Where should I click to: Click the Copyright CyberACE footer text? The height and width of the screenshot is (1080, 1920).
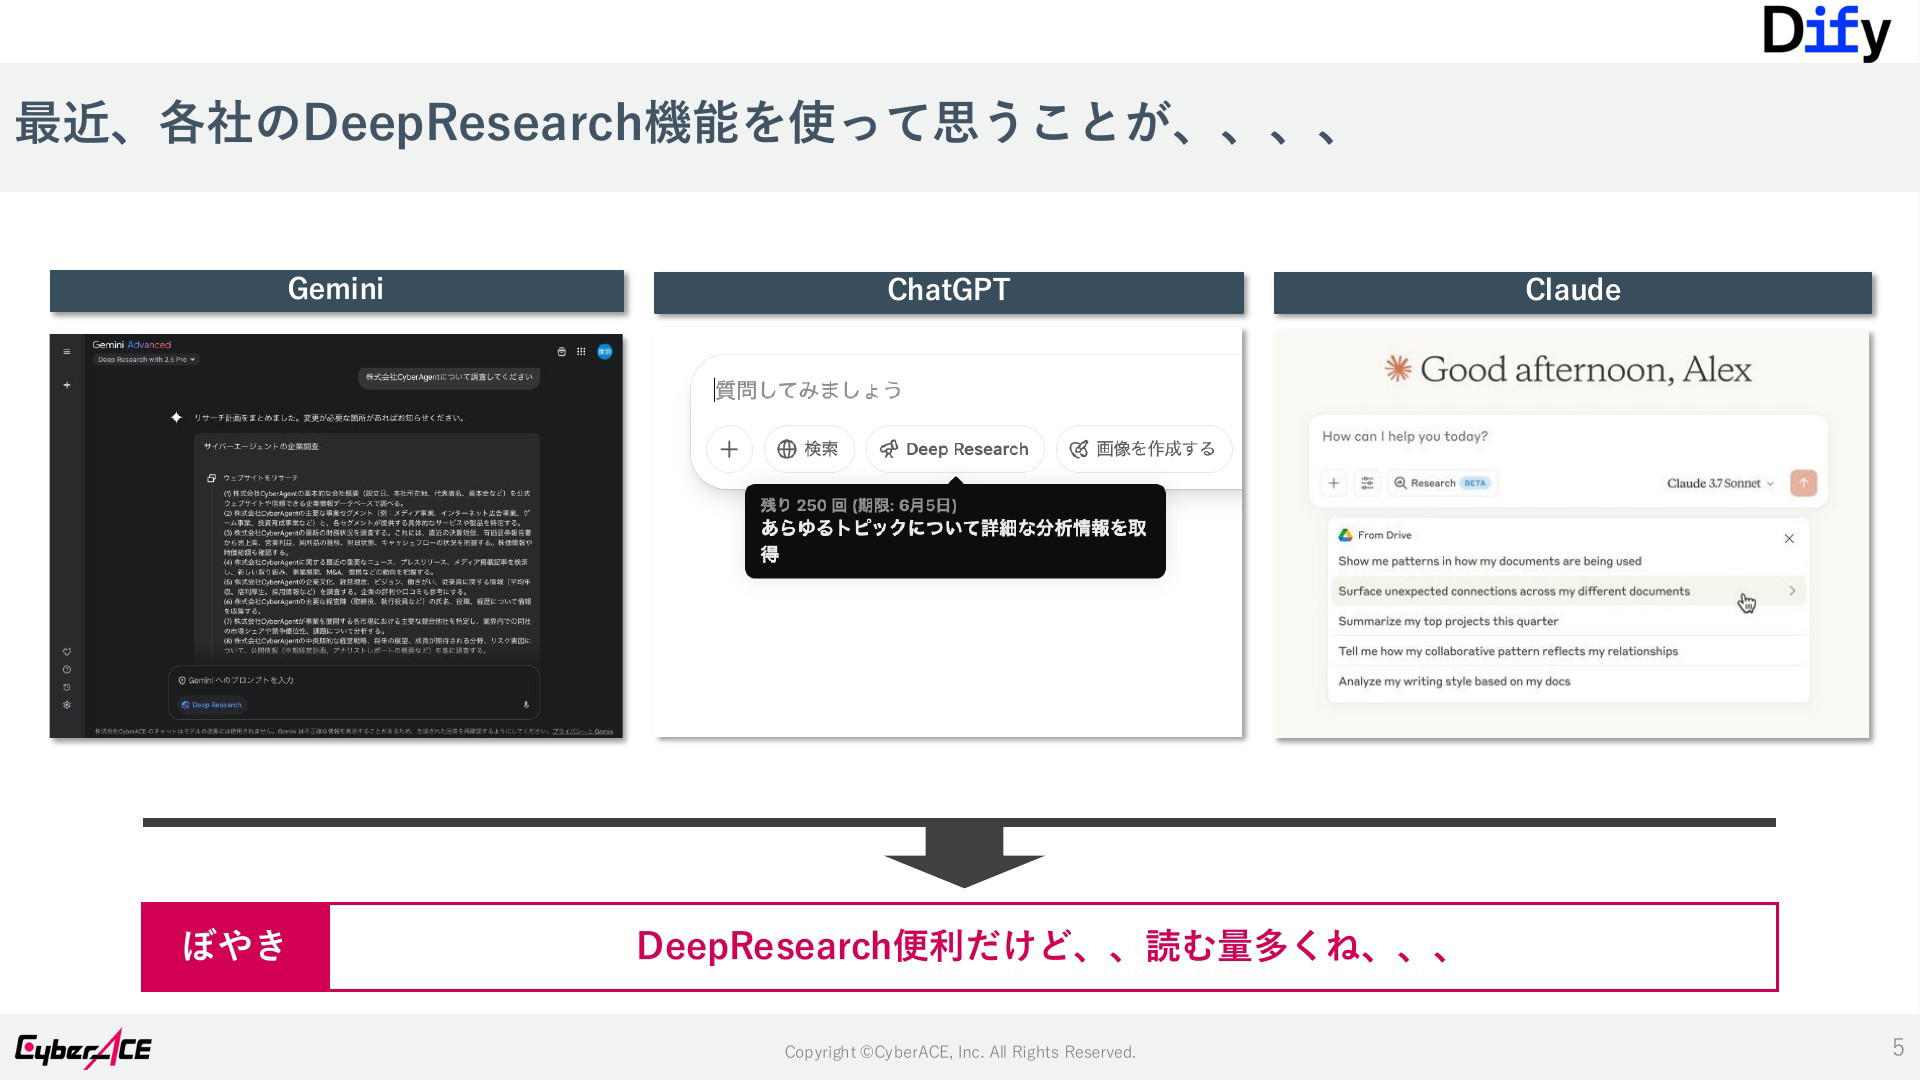[x=960, y=1052]
